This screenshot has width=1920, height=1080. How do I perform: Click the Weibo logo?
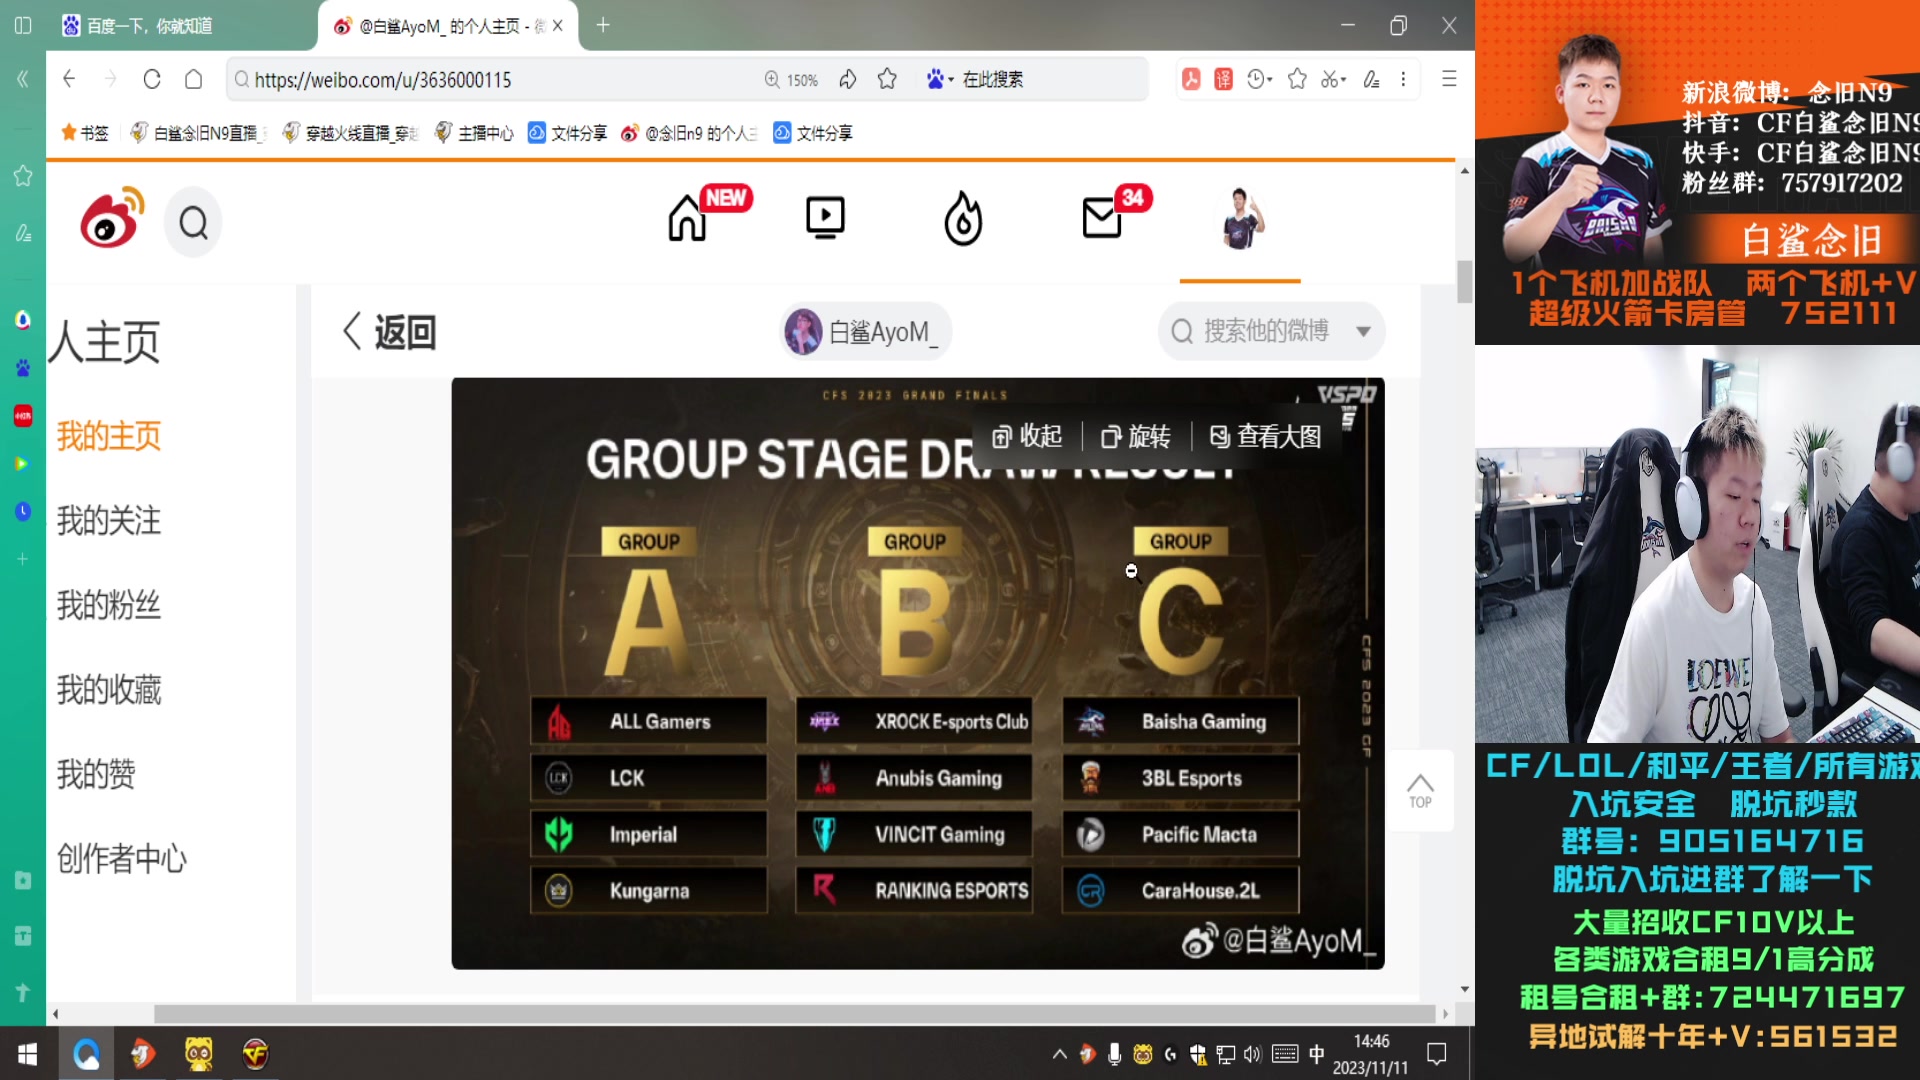click(109, 219)
